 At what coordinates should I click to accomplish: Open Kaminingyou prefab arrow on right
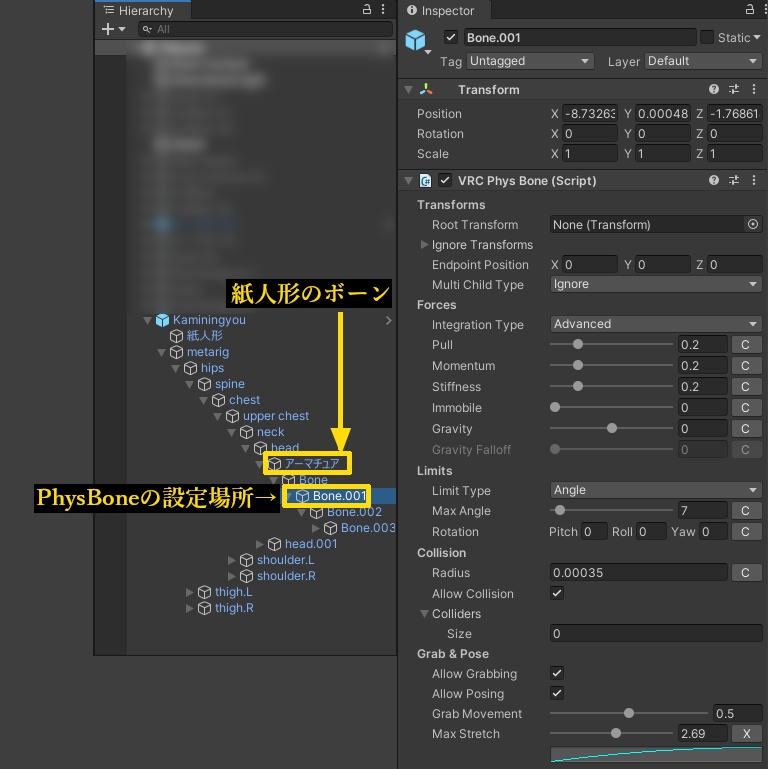(388, 320)
